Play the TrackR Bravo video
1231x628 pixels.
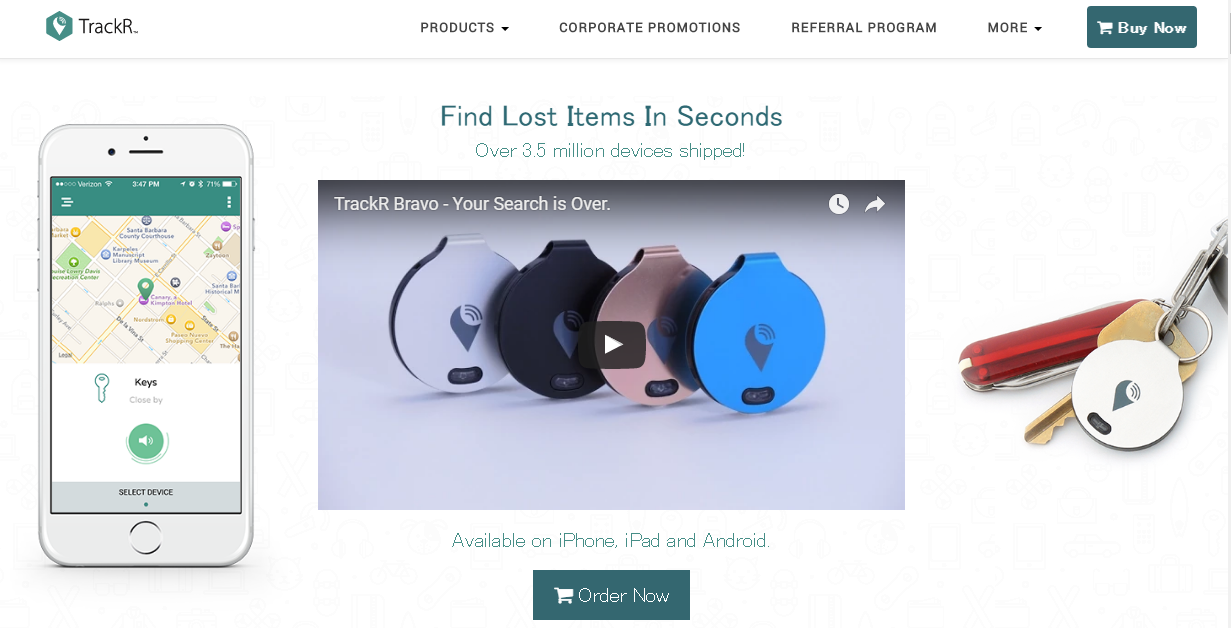pos(612,345)
